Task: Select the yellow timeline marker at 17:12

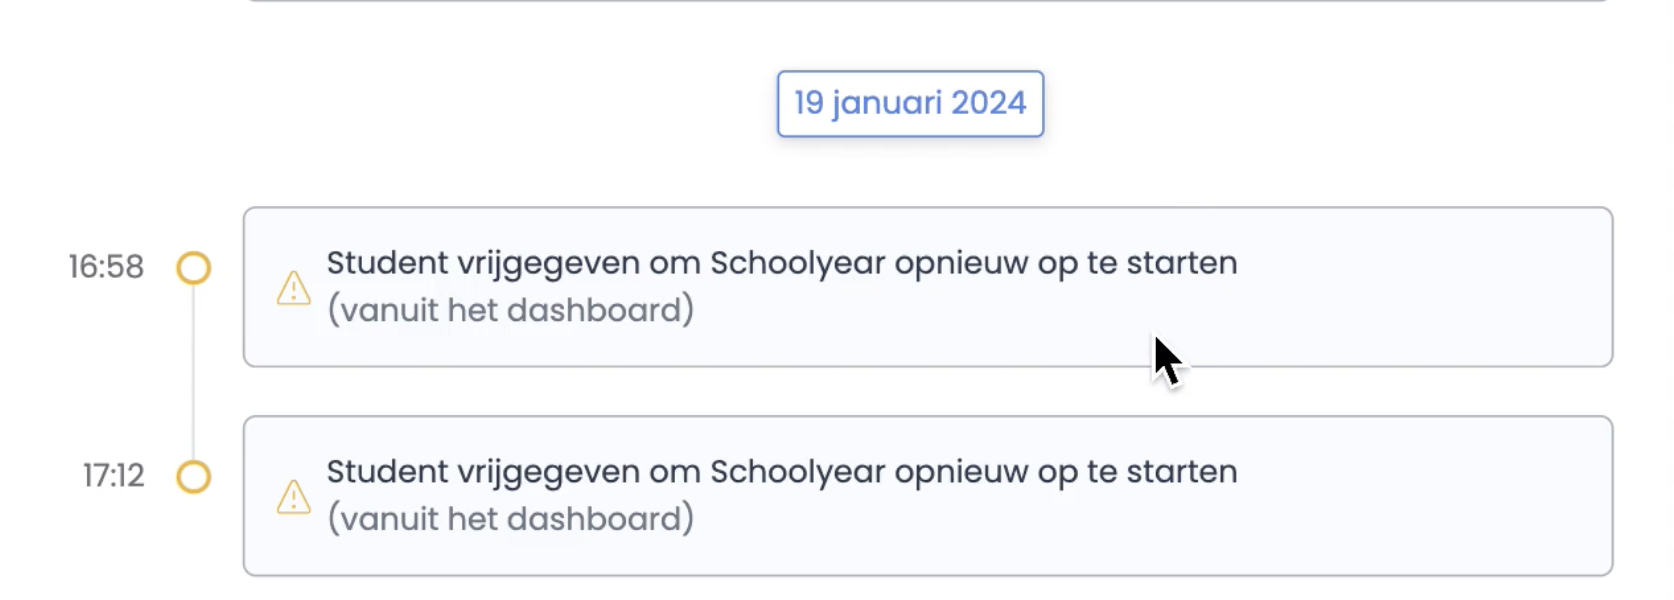Action: tap(194, 477)
